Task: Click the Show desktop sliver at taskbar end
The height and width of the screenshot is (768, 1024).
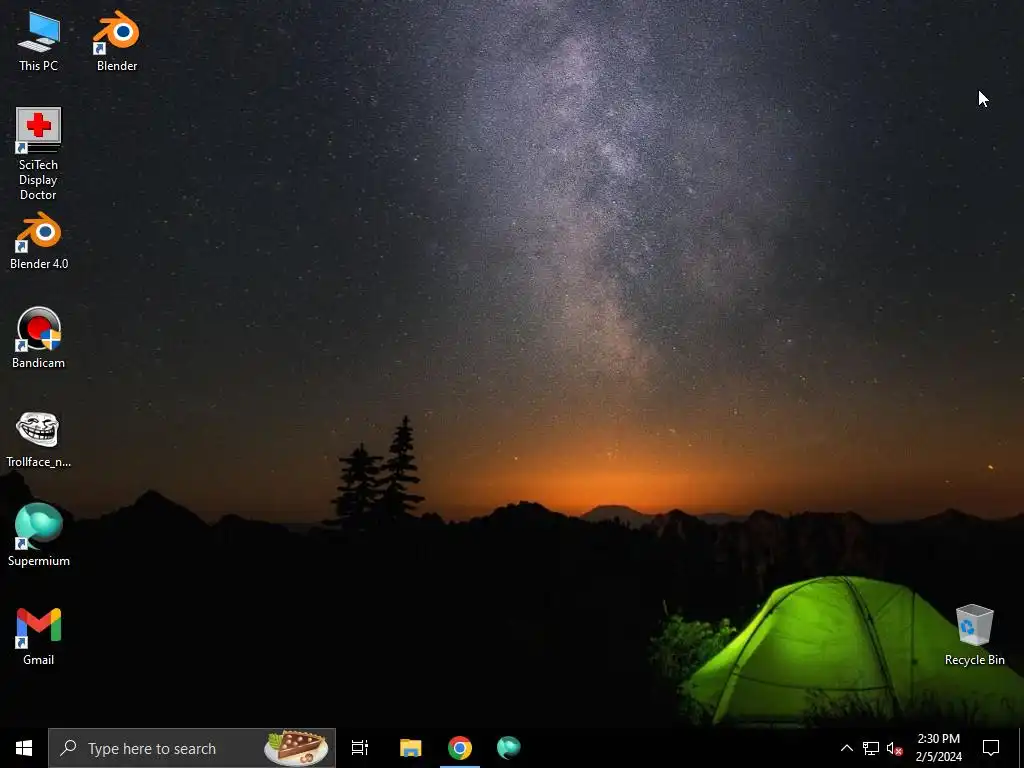Action: pos(1021,748)
